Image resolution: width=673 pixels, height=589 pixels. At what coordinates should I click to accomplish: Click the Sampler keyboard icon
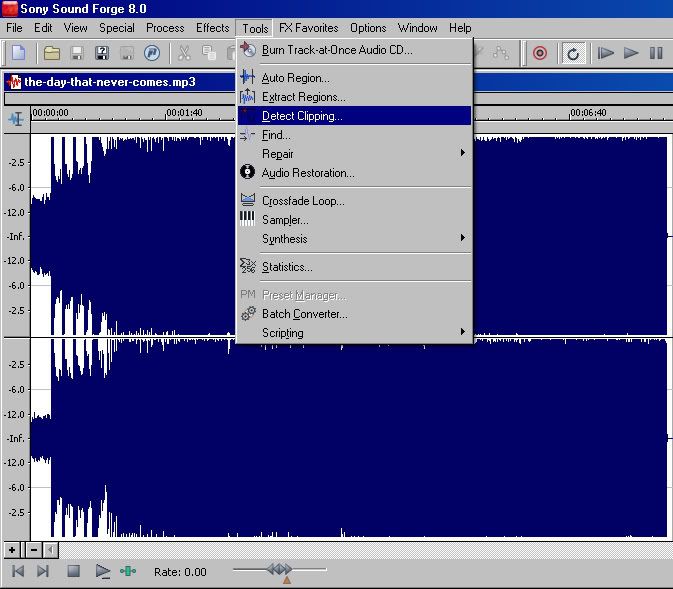click(x=247, y=219)
